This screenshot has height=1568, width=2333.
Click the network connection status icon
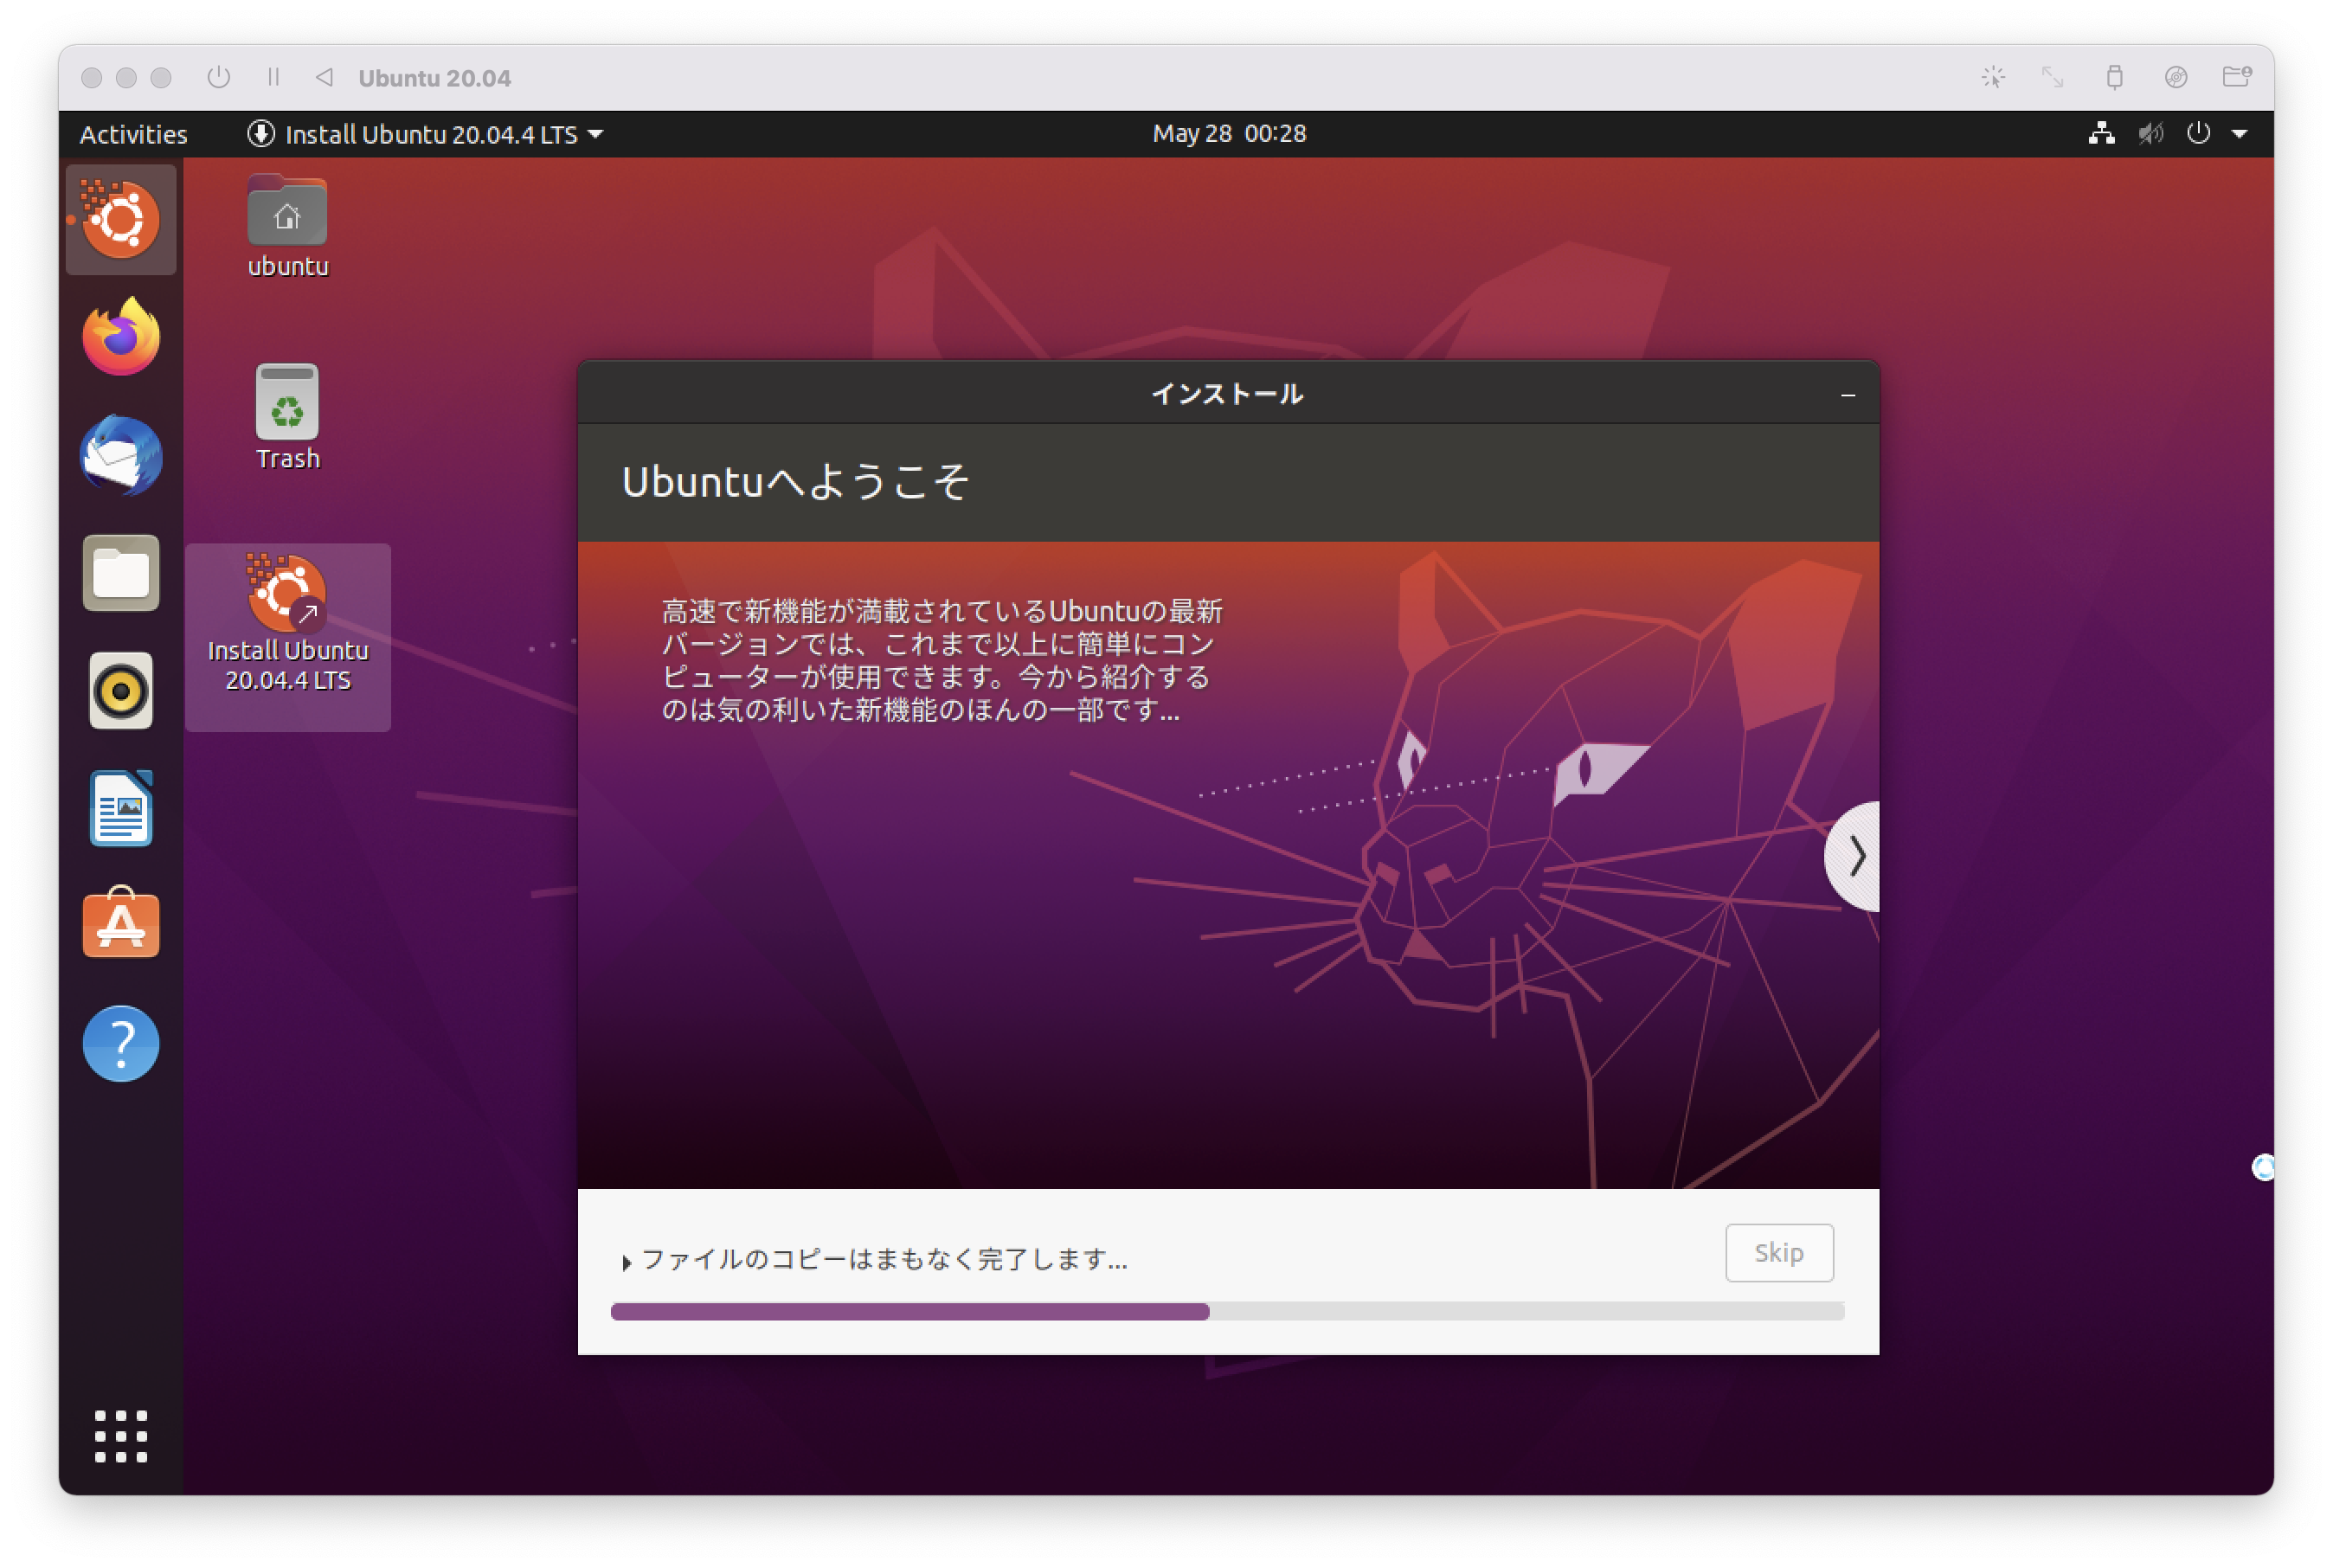[x=2104, y=133]
